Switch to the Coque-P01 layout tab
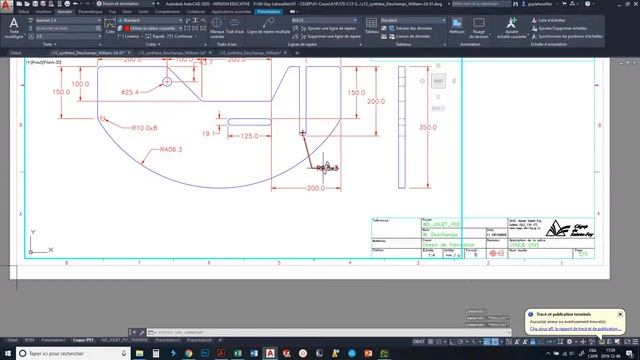Viewport: 640px width, 360px height. coord(83,340)
